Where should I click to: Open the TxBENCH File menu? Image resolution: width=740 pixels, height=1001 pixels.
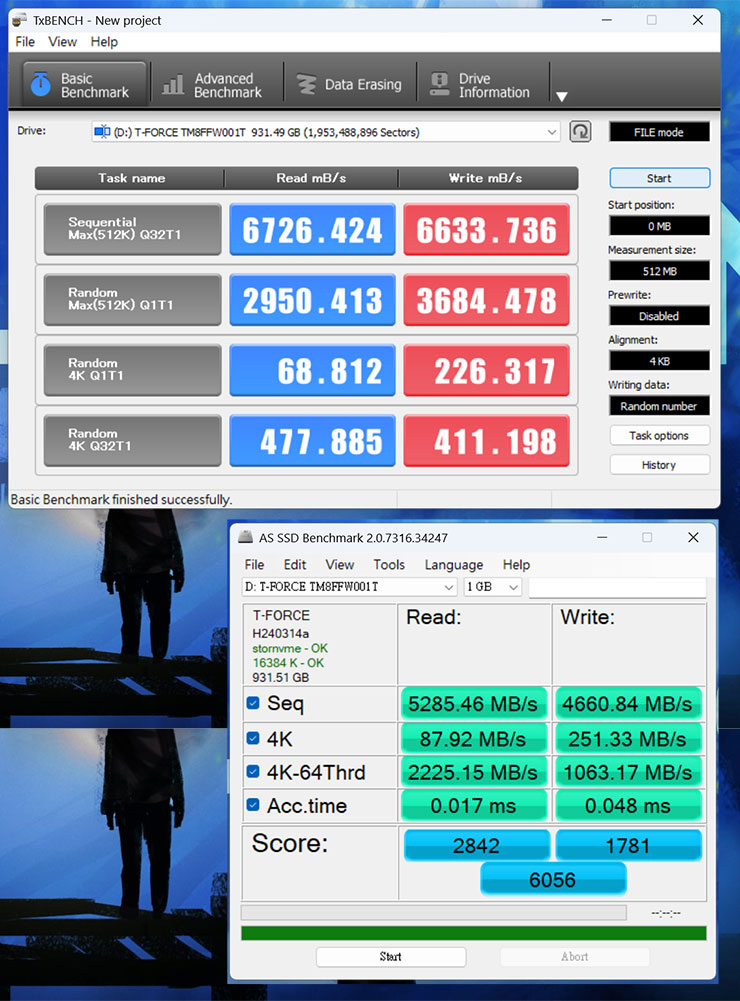[x=25, y=42]
